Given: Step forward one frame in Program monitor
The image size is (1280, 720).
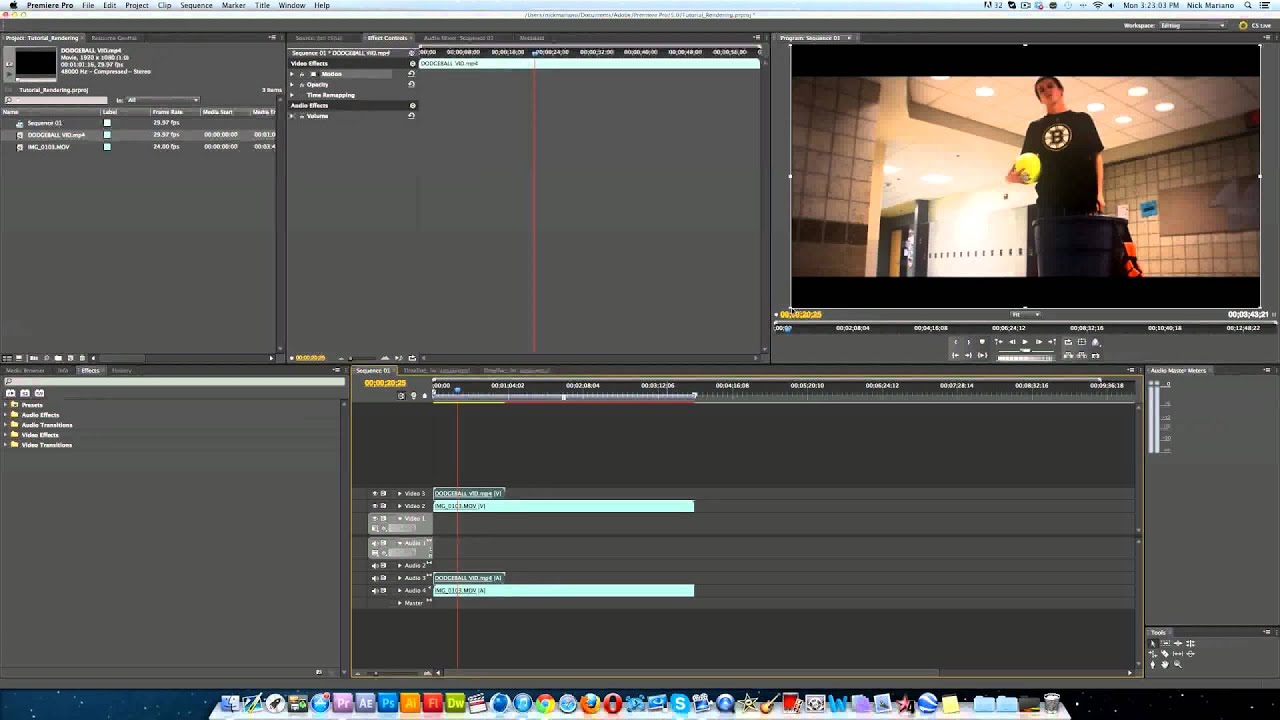Looking at the screenshot, I should [x=1039, y=342].
